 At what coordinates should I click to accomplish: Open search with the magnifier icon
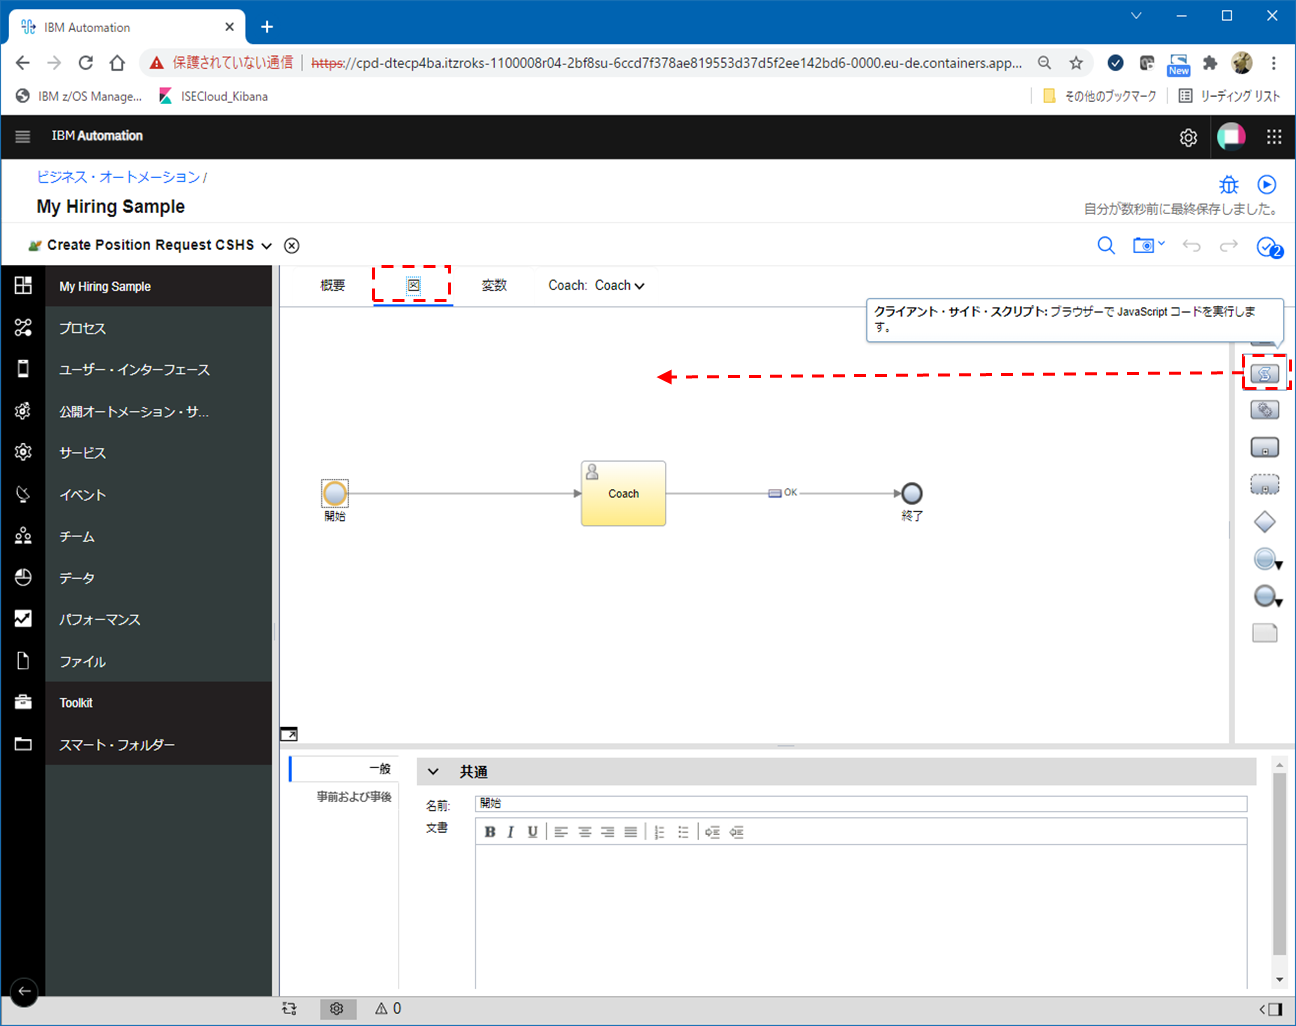(x=1106, y=245)
